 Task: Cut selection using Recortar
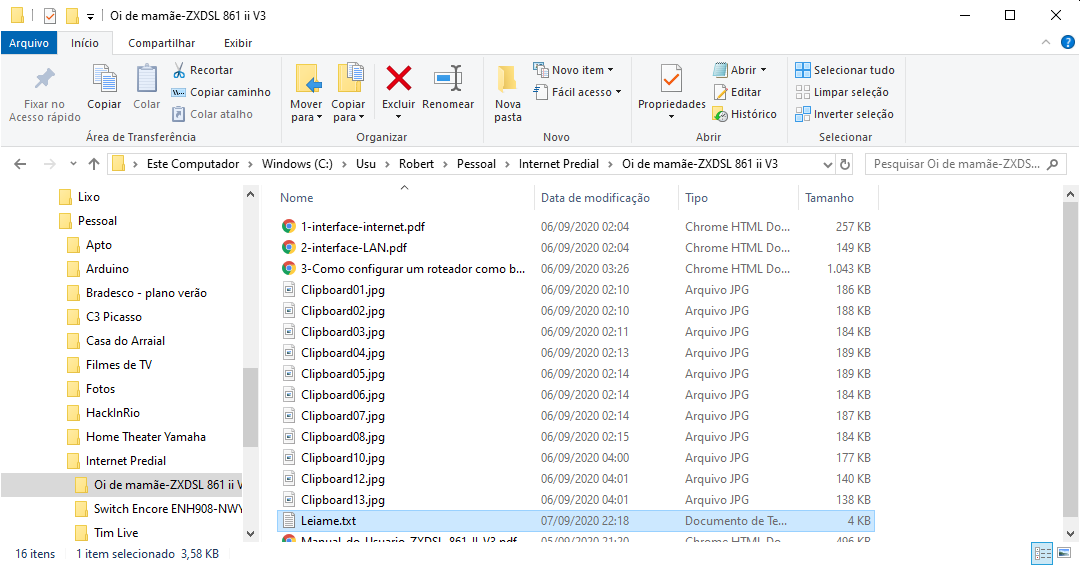click(203, 70)
